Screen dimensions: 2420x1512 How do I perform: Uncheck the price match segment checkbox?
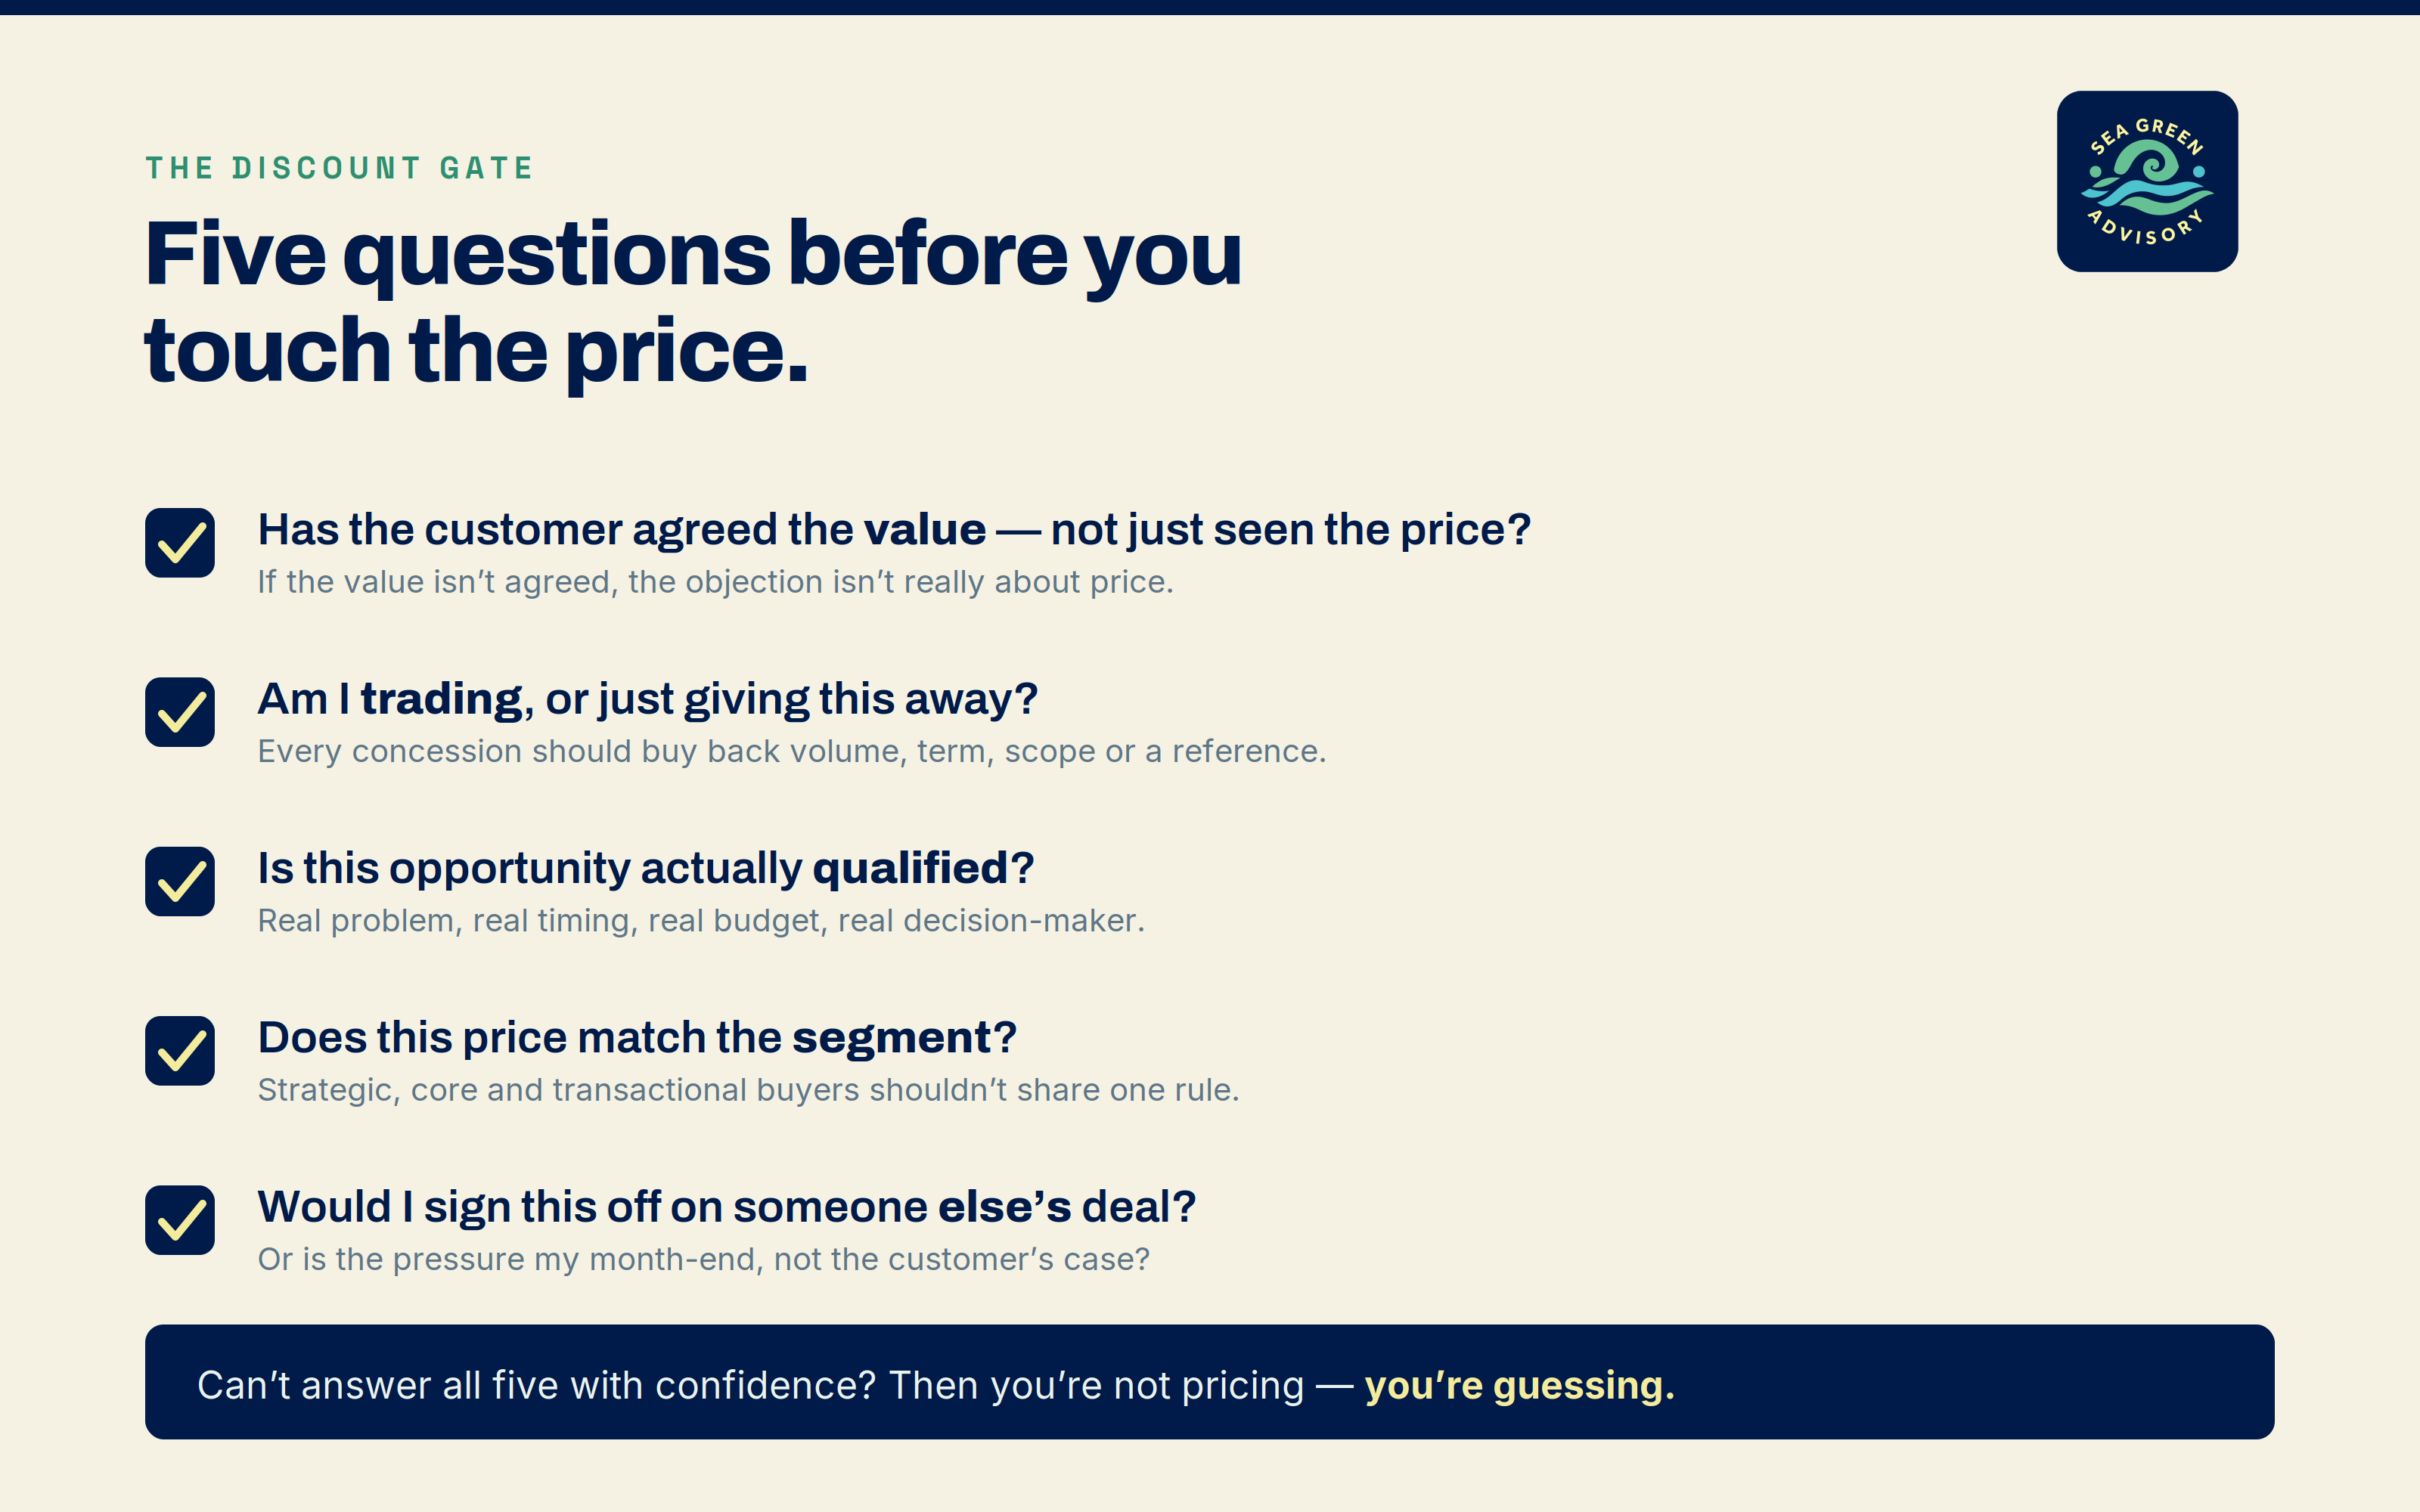click(180, 1051)
